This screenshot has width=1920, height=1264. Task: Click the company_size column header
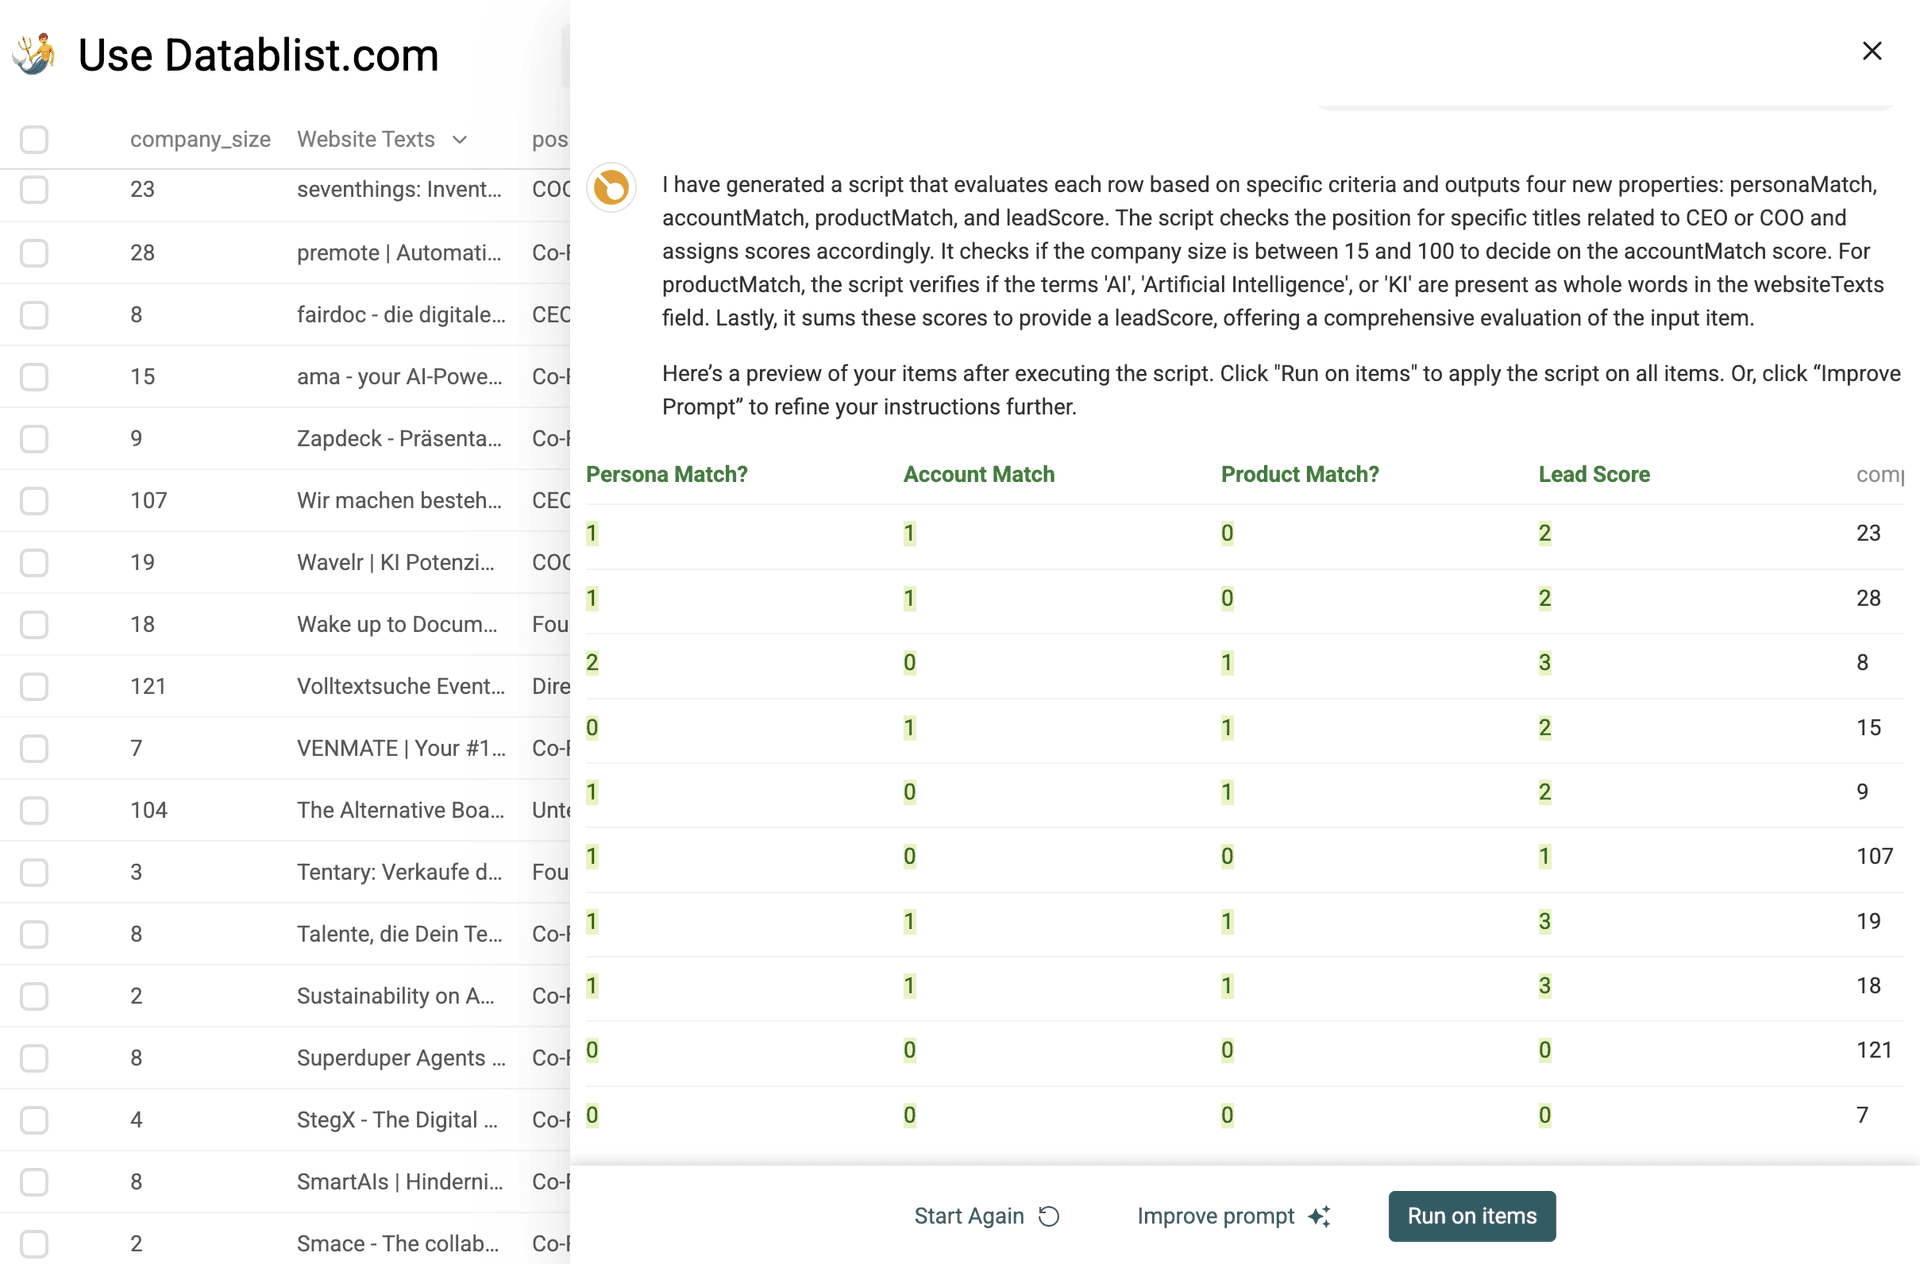pos(200,140)
